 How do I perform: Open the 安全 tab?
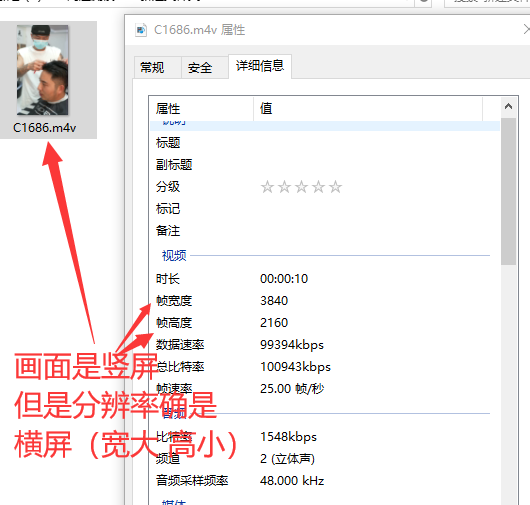pos(200,68)
